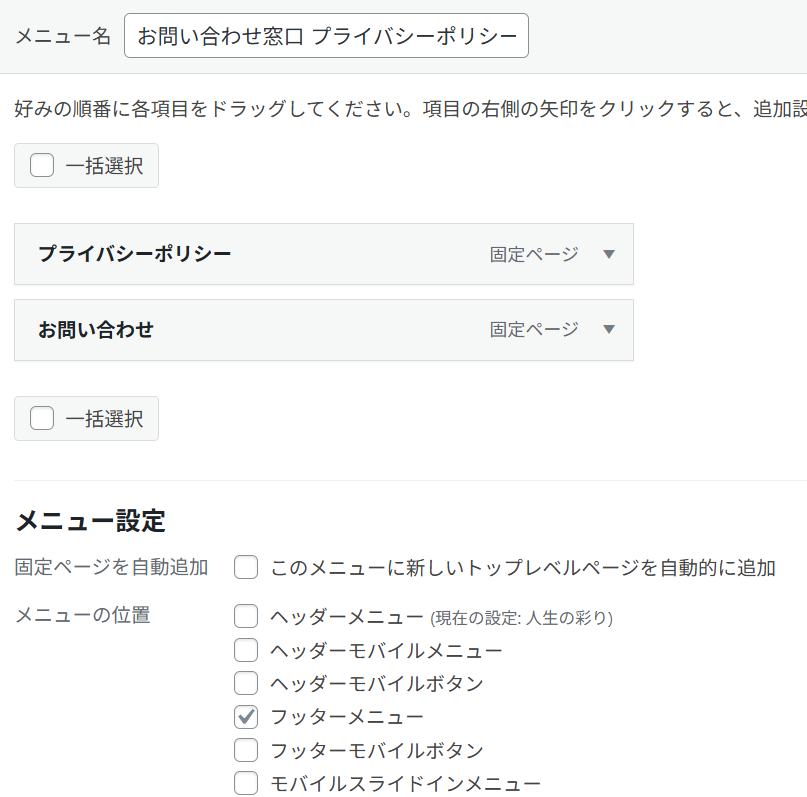Enable ヘッダーメニュー location checkbox
The image size is (807, 797).
(x=246, y=617)
